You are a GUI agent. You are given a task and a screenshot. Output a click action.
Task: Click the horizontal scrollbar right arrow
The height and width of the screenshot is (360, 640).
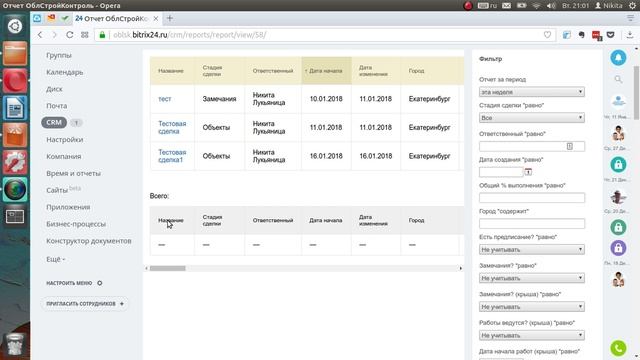(461, 268)
